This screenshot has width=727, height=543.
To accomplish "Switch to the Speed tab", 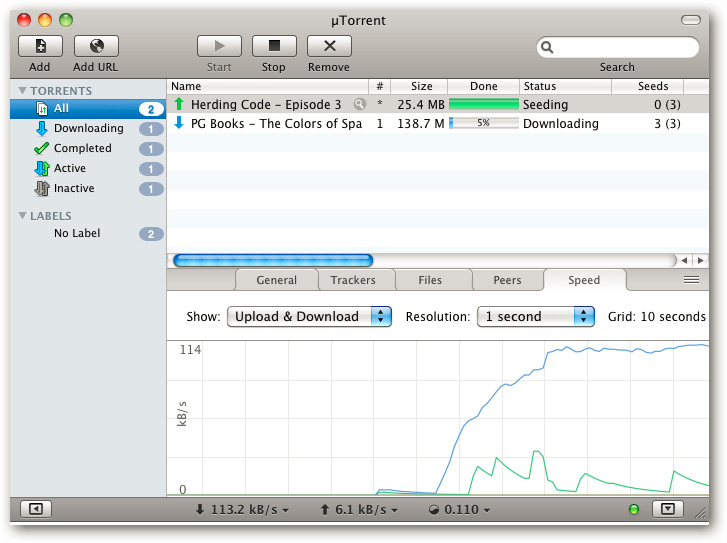I will pos(584,280).
